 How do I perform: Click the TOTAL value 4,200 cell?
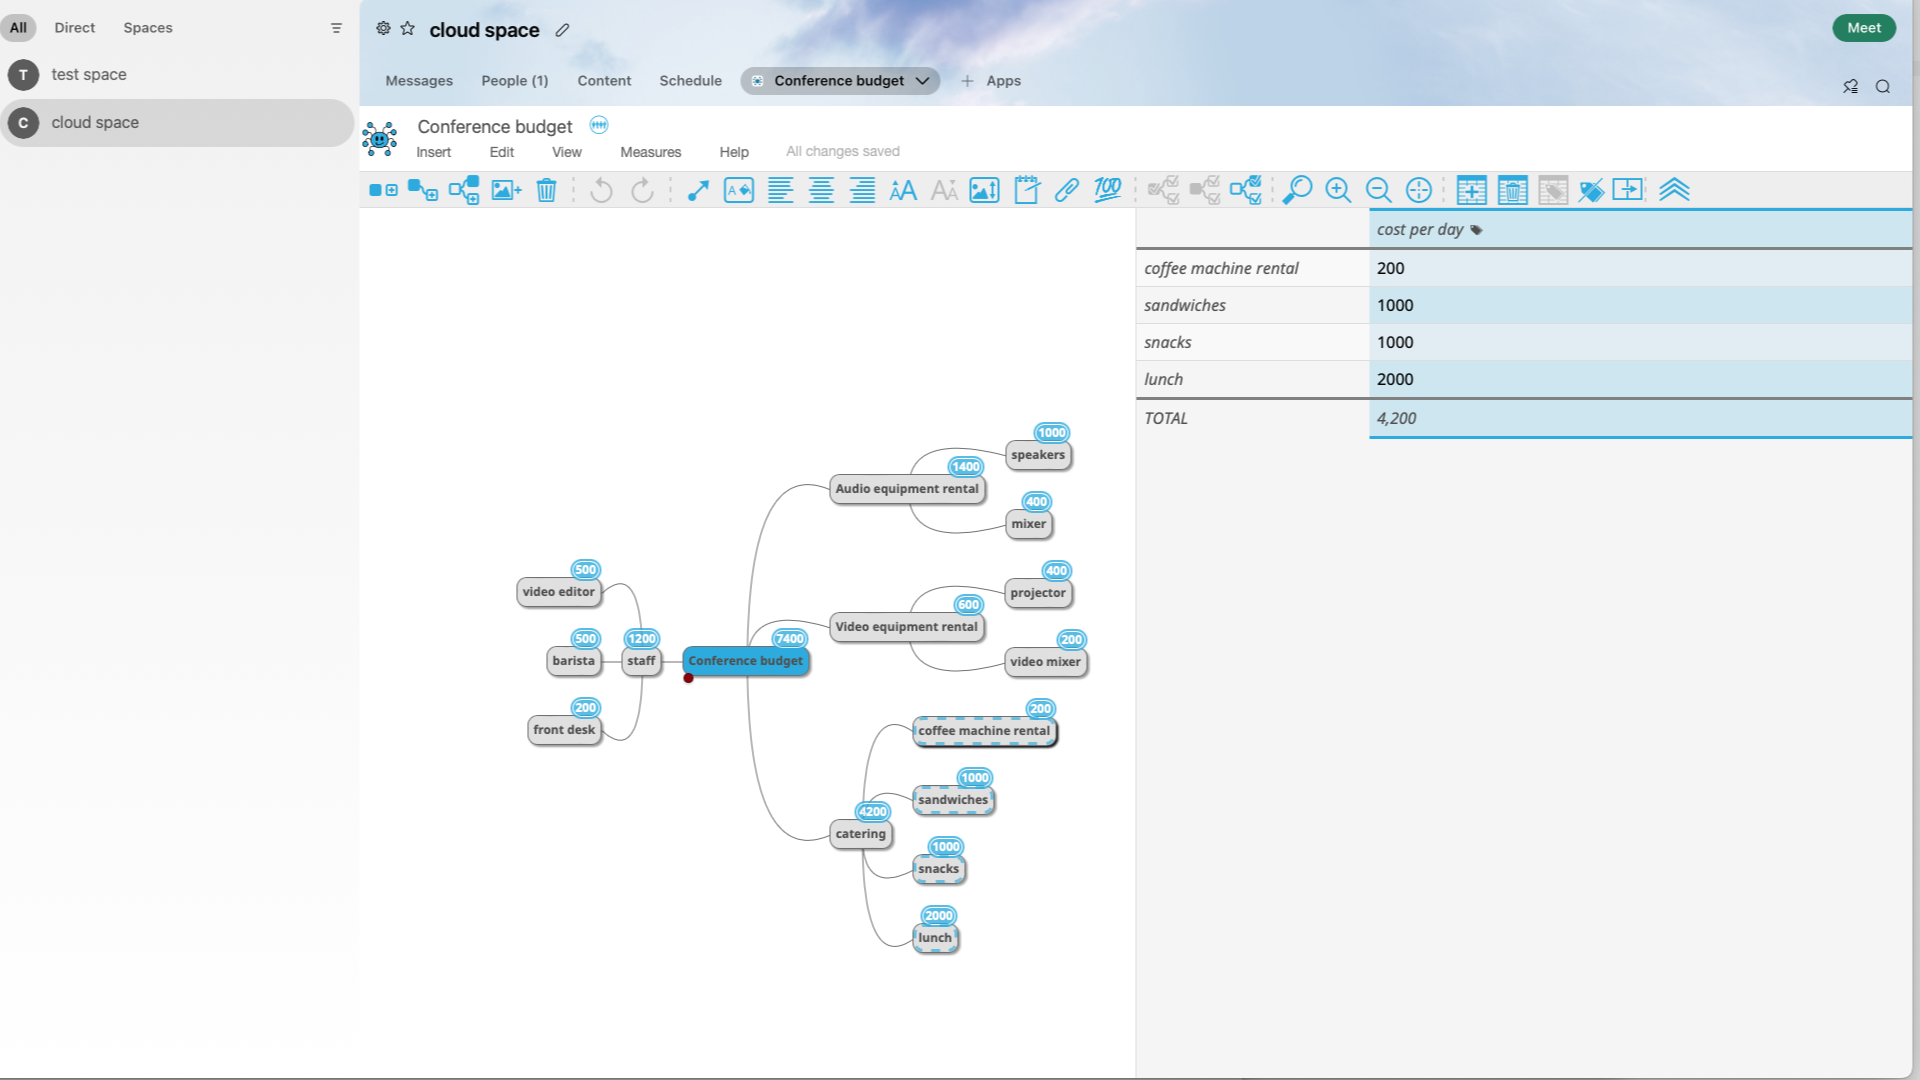pyautogui.click(x=1640, y=418)
